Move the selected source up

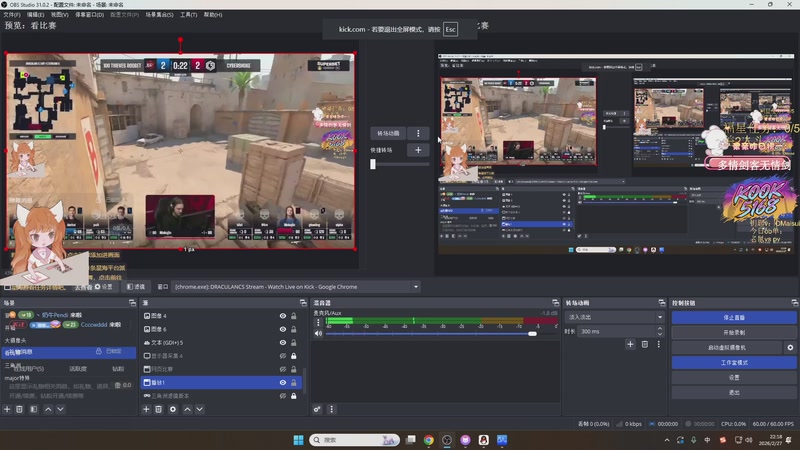point(187,409)
